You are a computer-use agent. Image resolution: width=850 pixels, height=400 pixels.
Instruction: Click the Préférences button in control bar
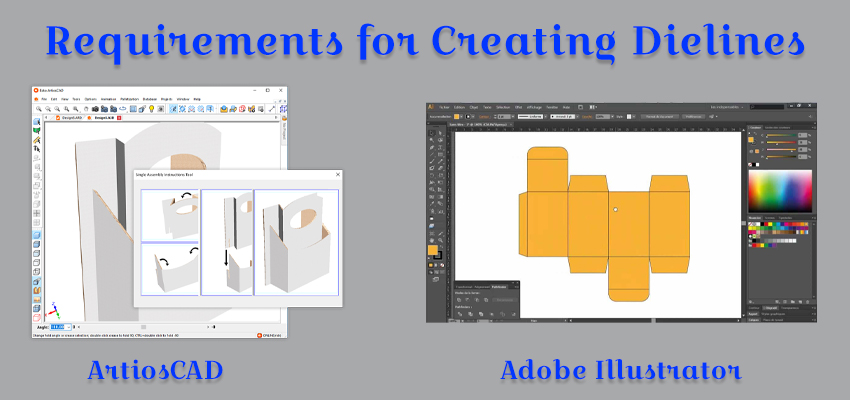point(693,117)
